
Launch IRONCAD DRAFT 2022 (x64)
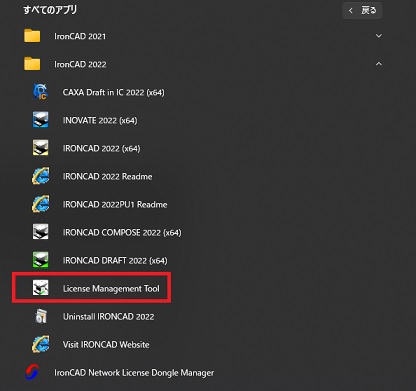click(x=115, y=260)
